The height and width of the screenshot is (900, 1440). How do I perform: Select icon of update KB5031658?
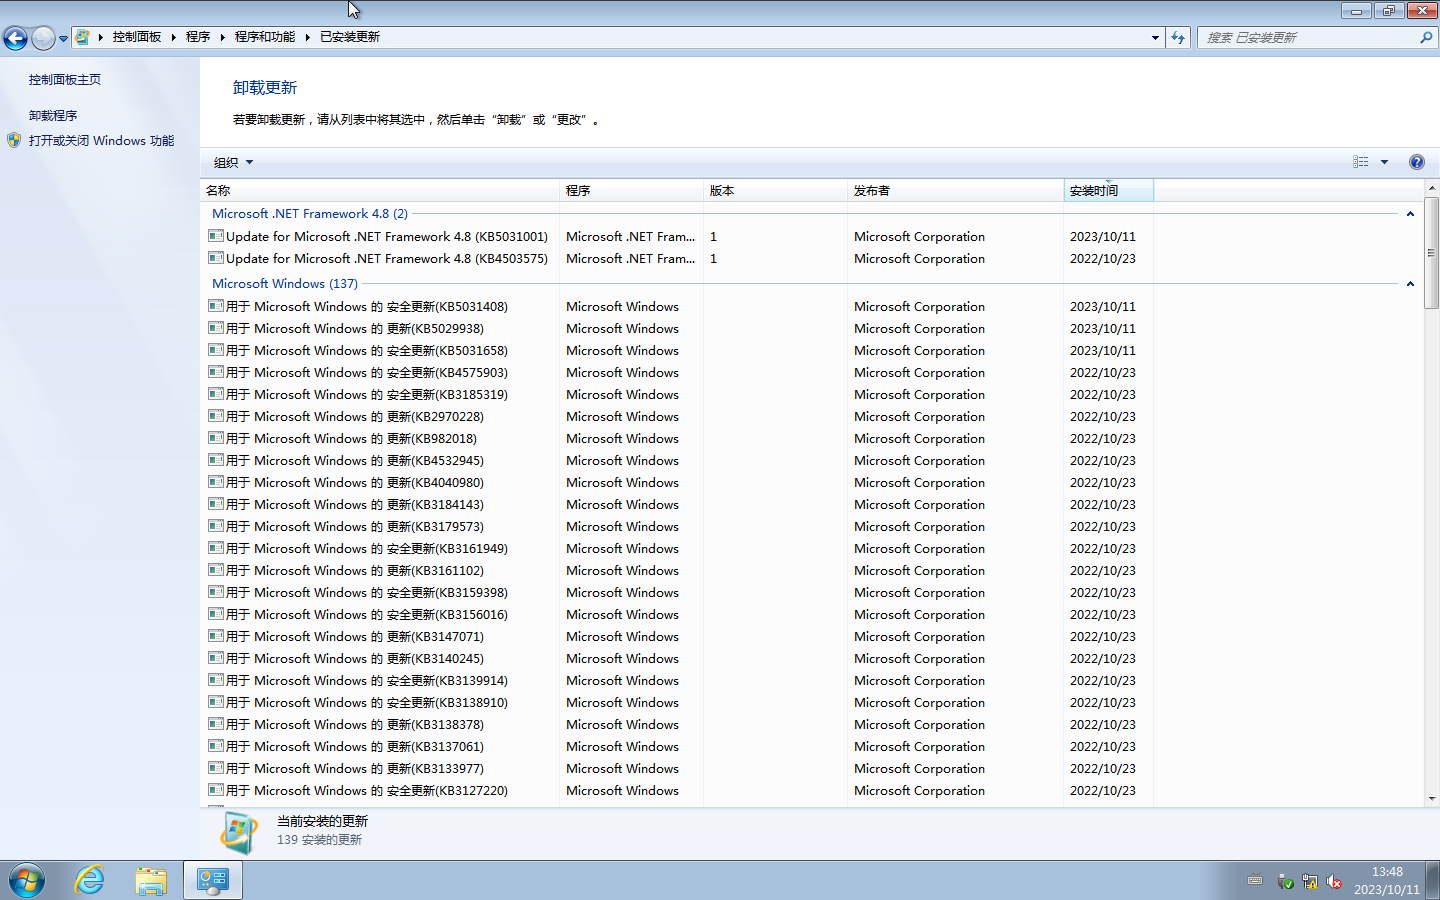coord(215,350)
